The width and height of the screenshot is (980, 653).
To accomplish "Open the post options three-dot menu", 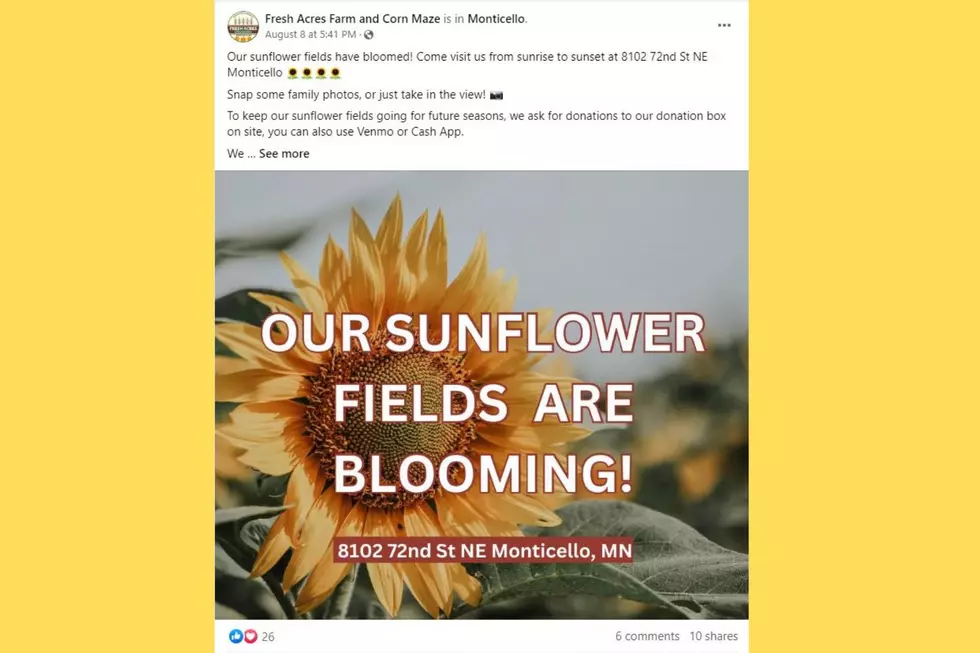I will pyautogui.click(x=724, y=26).
